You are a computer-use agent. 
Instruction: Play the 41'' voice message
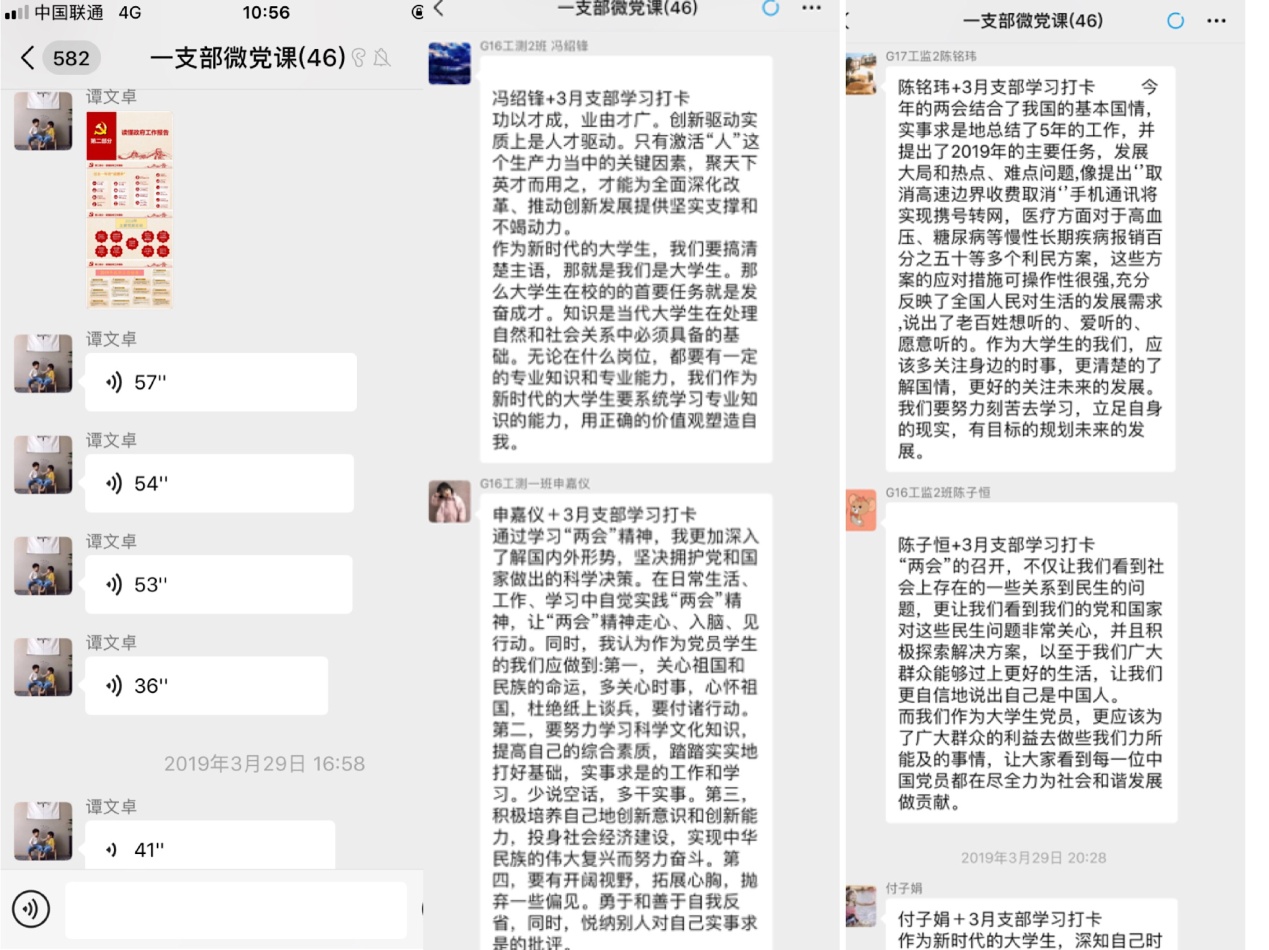209,848
